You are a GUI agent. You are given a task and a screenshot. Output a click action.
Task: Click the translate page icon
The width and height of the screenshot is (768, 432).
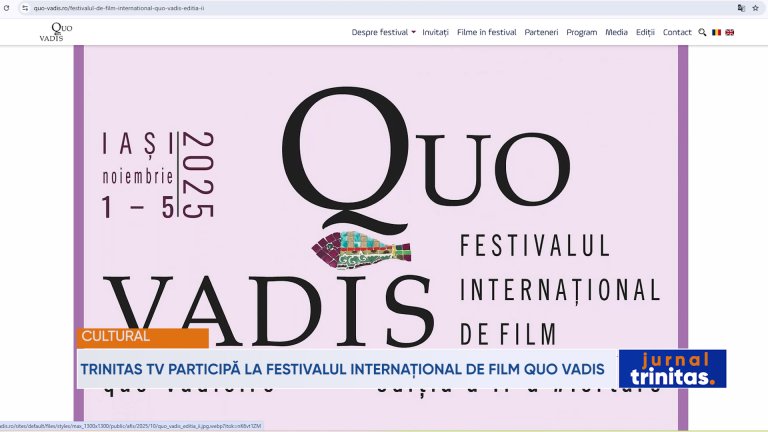741,7
